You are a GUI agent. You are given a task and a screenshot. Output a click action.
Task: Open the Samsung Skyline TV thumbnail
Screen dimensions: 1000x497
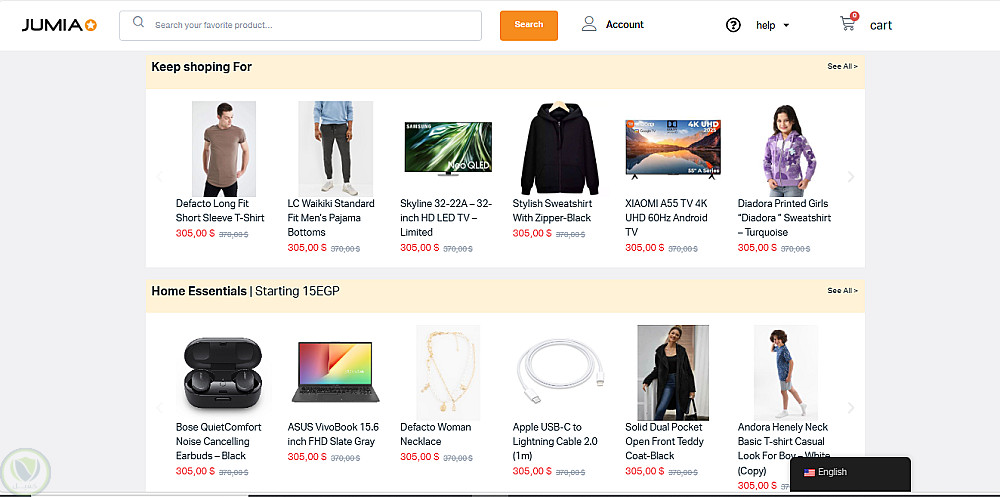pos(447,148)
